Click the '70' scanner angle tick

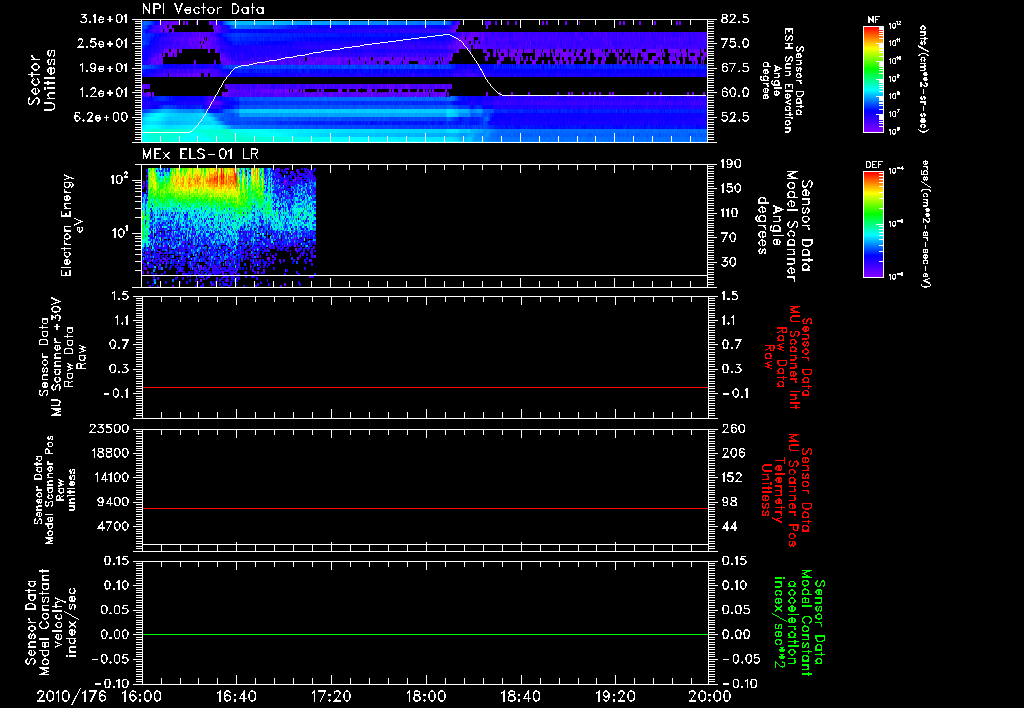point(728,238)
